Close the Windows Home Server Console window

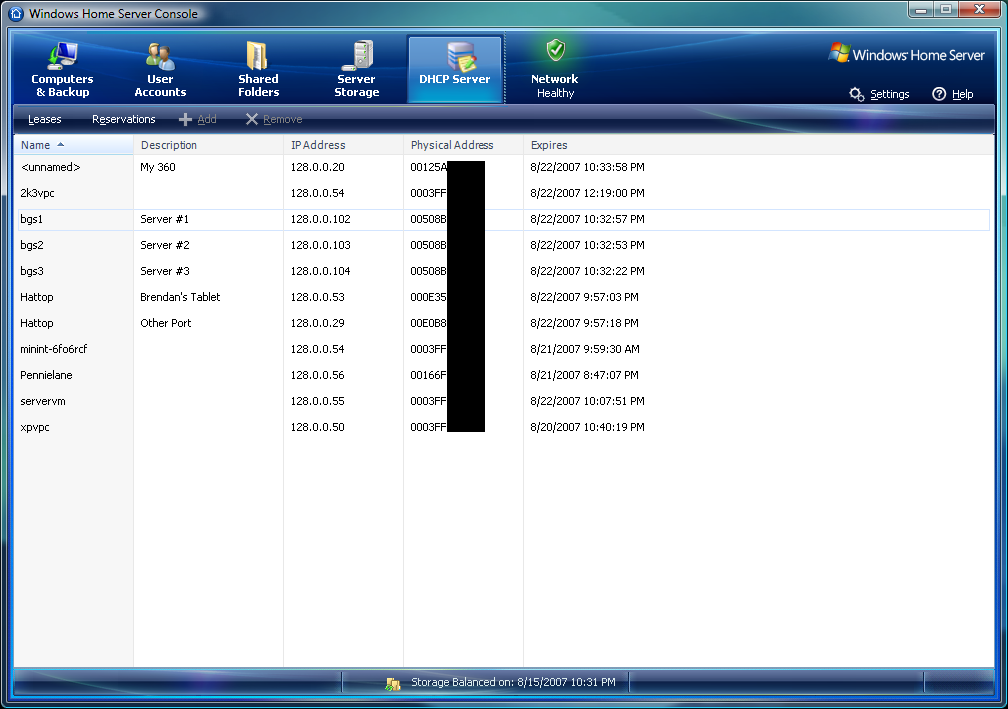click(x=980, y=10)
